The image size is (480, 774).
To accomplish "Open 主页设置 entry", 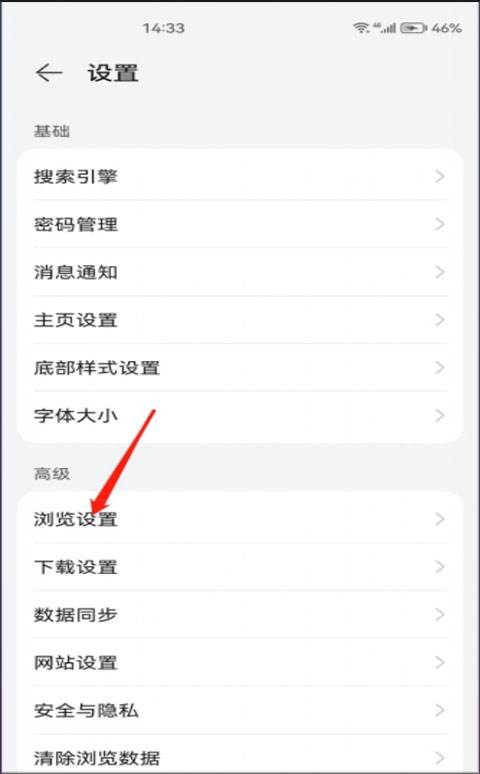I will tap(240, 320).
